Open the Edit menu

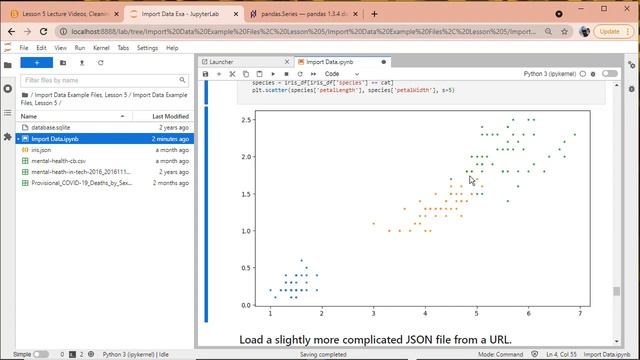[x=41, y=48]
